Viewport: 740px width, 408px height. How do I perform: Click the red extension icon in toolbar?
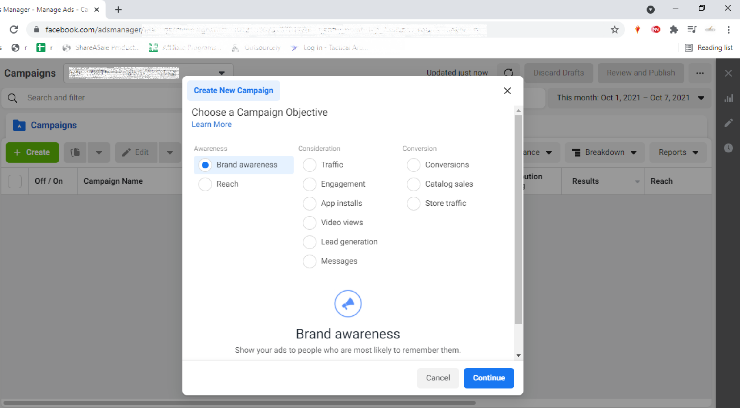pyautogui.click(x=656, y=30)
